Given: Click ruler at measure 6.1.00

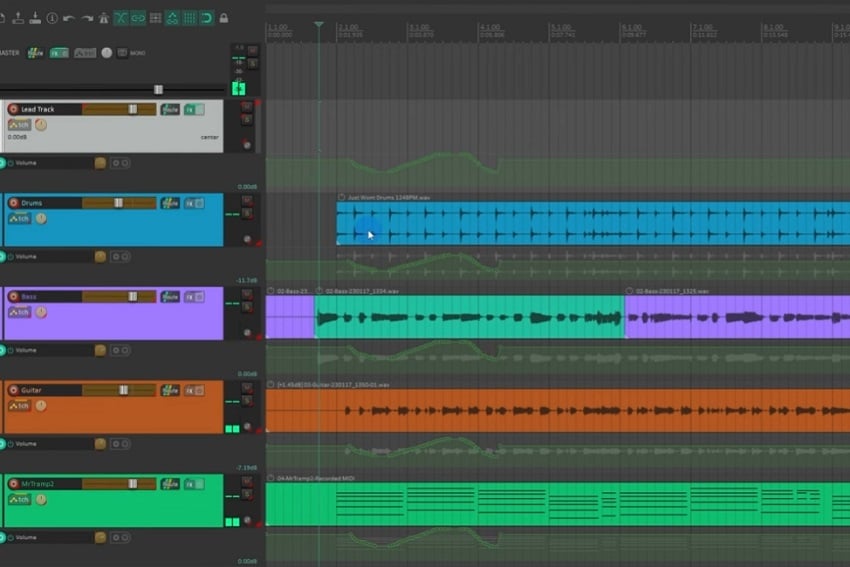Looking at the screenshot, I should pos(633,27).
